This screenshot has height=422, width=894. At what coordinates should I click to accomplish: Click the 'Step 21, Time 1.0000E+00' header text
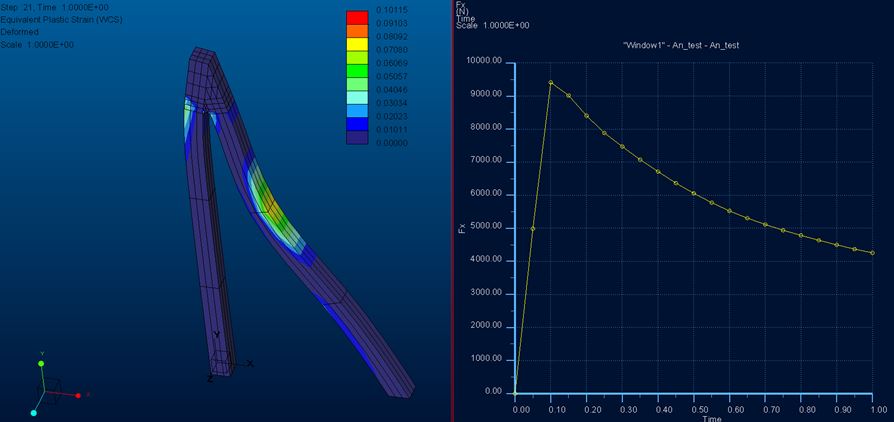pos(55,7)
